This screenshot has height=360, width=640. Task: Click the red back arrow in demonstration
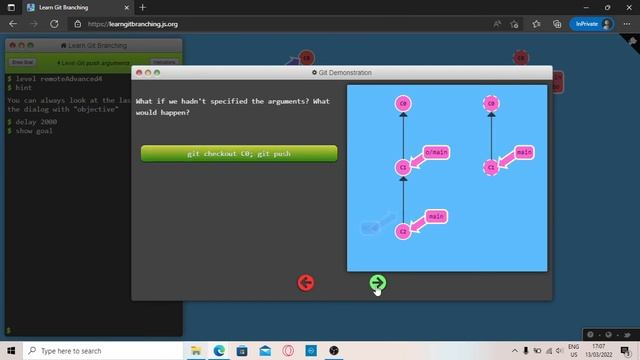pos(306,282)
